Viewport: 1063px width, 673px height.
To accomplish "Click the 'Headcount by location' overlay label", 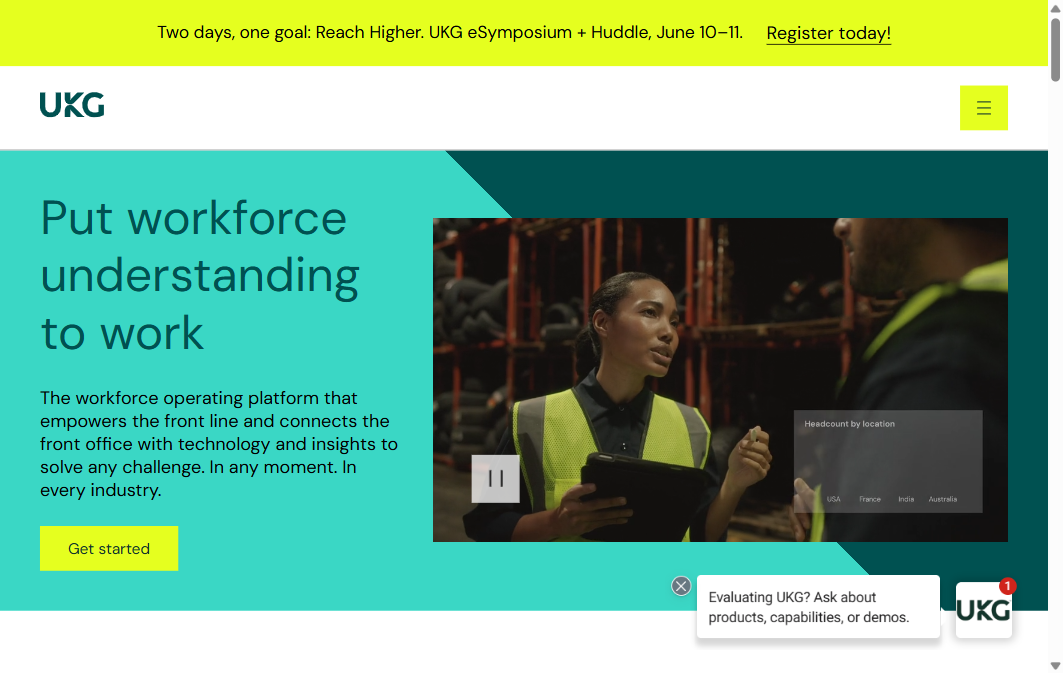I will [849, 424].
